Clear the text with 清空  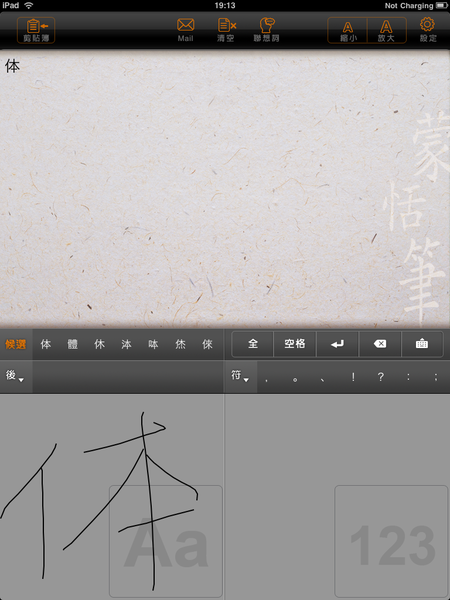coord(227,30)
